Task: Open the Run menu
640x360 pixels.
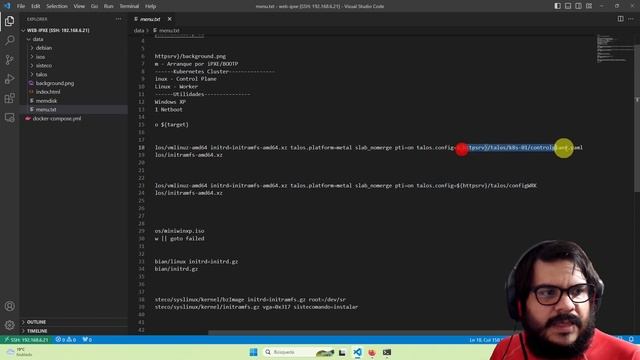Action: pyautogui.click(x=109, y=6)
